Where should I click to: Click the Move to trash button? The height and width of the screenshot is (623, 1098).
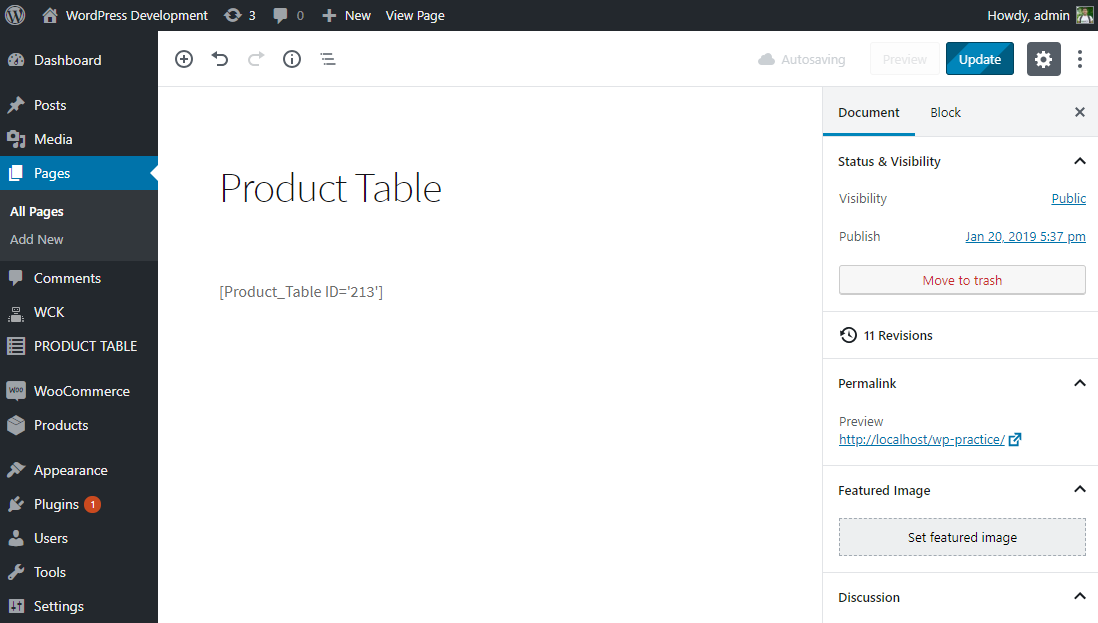tap(962, 280)
